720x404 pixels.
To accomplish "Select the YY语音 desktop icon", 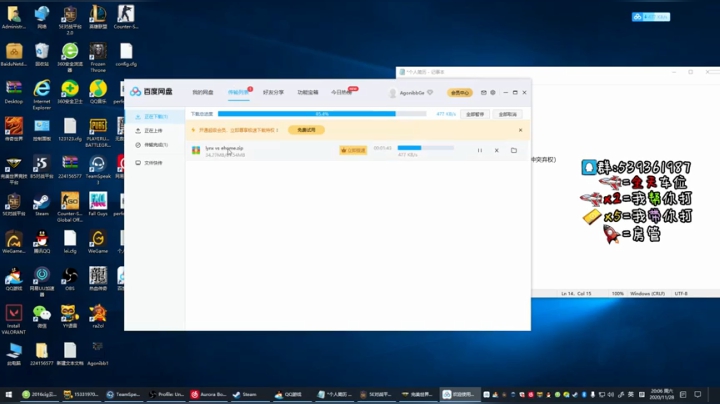I will (70, 316).
